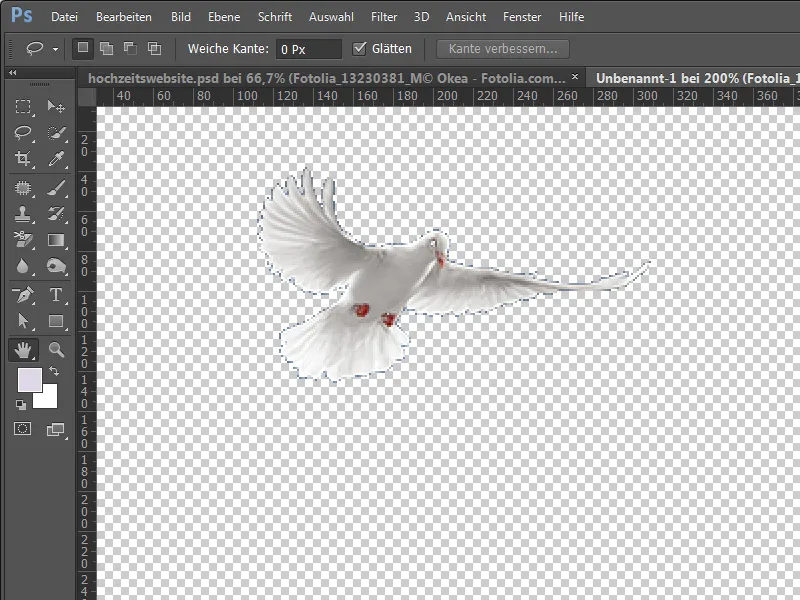This screenshot has height=600, width=800.
Task: Select the Blur tool
Action: click(23, 266)
